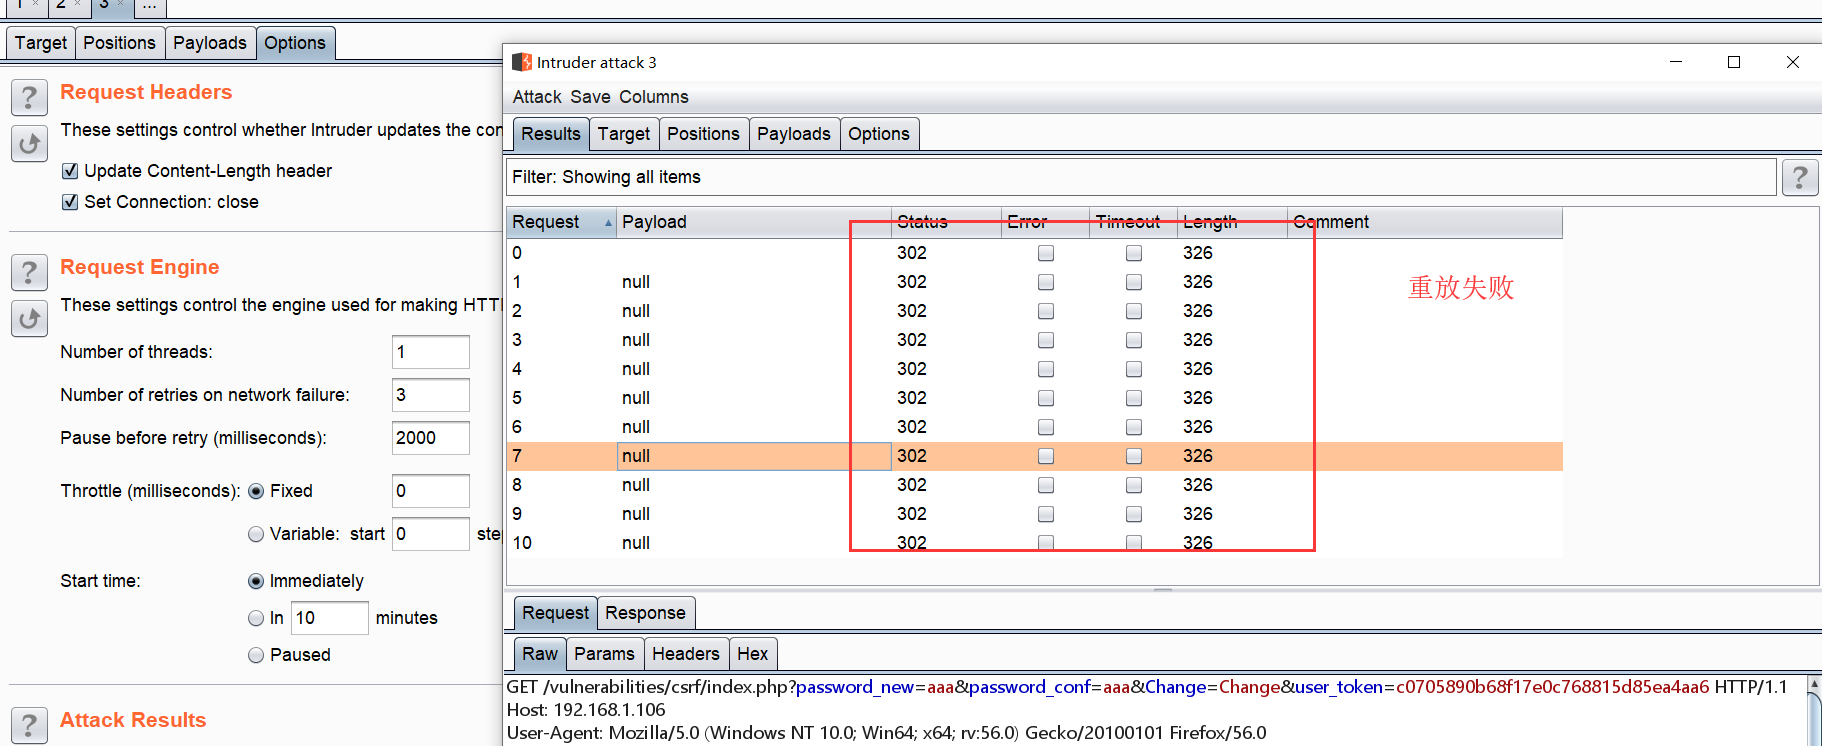Choose Immediately start time option
The image size is (1822, 746).
256,581
